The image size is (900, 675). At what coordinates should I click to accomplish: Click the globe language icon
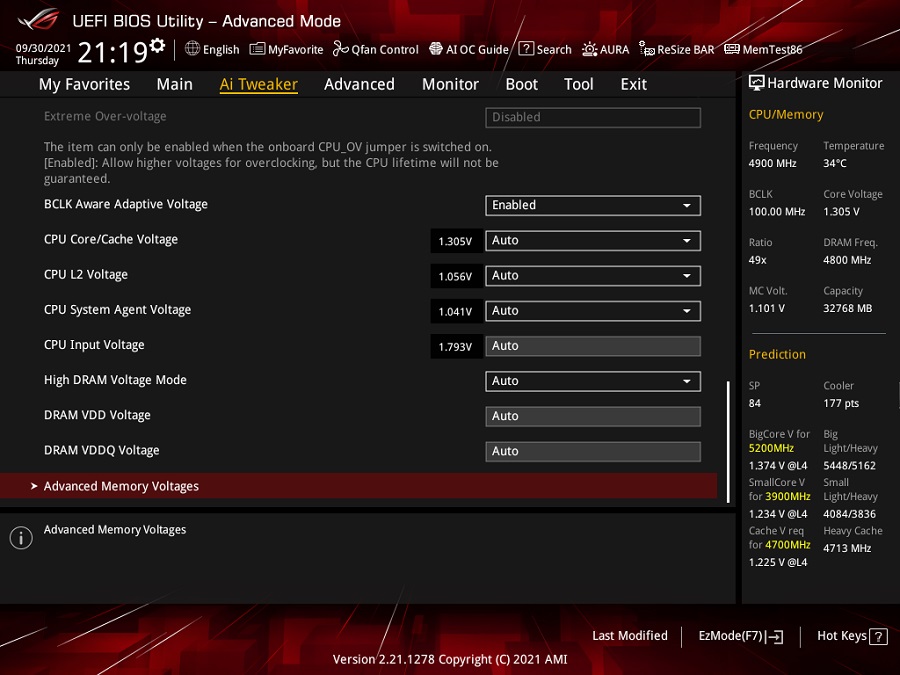tap(192, 49)
